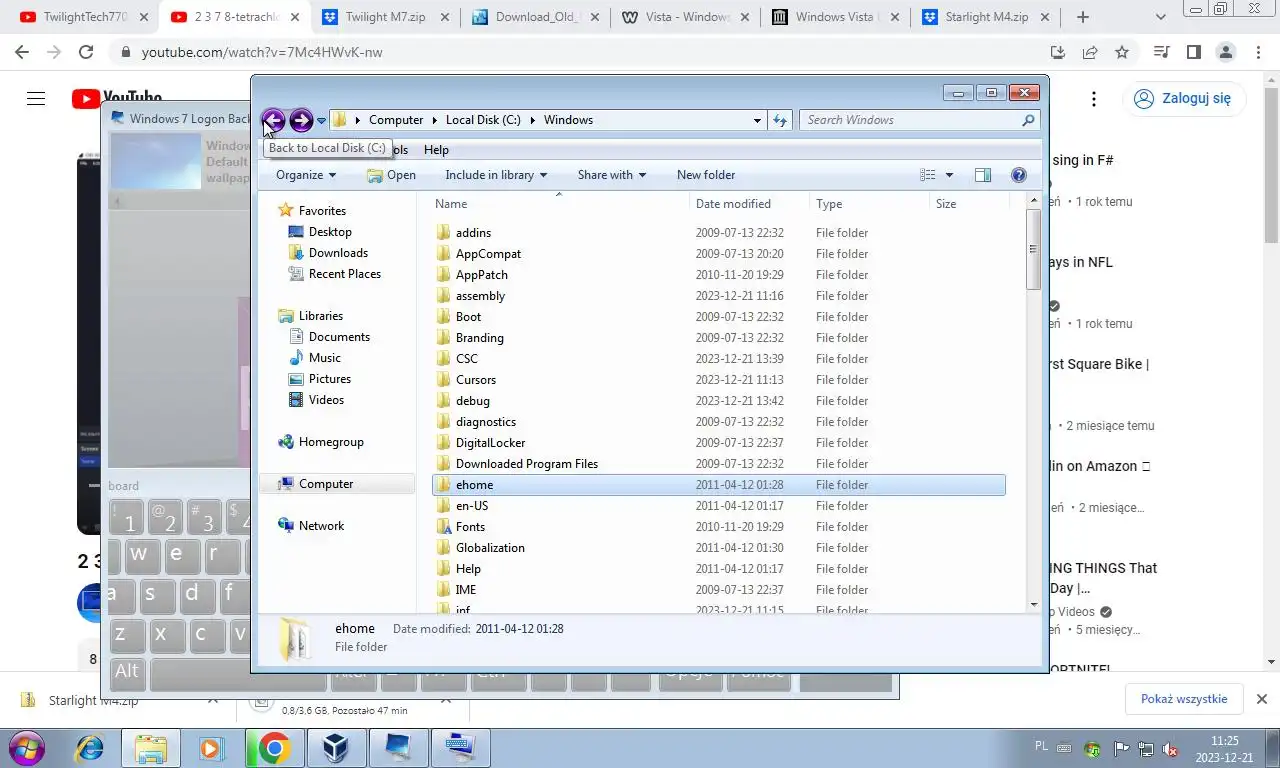Screen dimensions: 1280x768
Task: Select the Globalization folder row
Action: click(718, 548)
